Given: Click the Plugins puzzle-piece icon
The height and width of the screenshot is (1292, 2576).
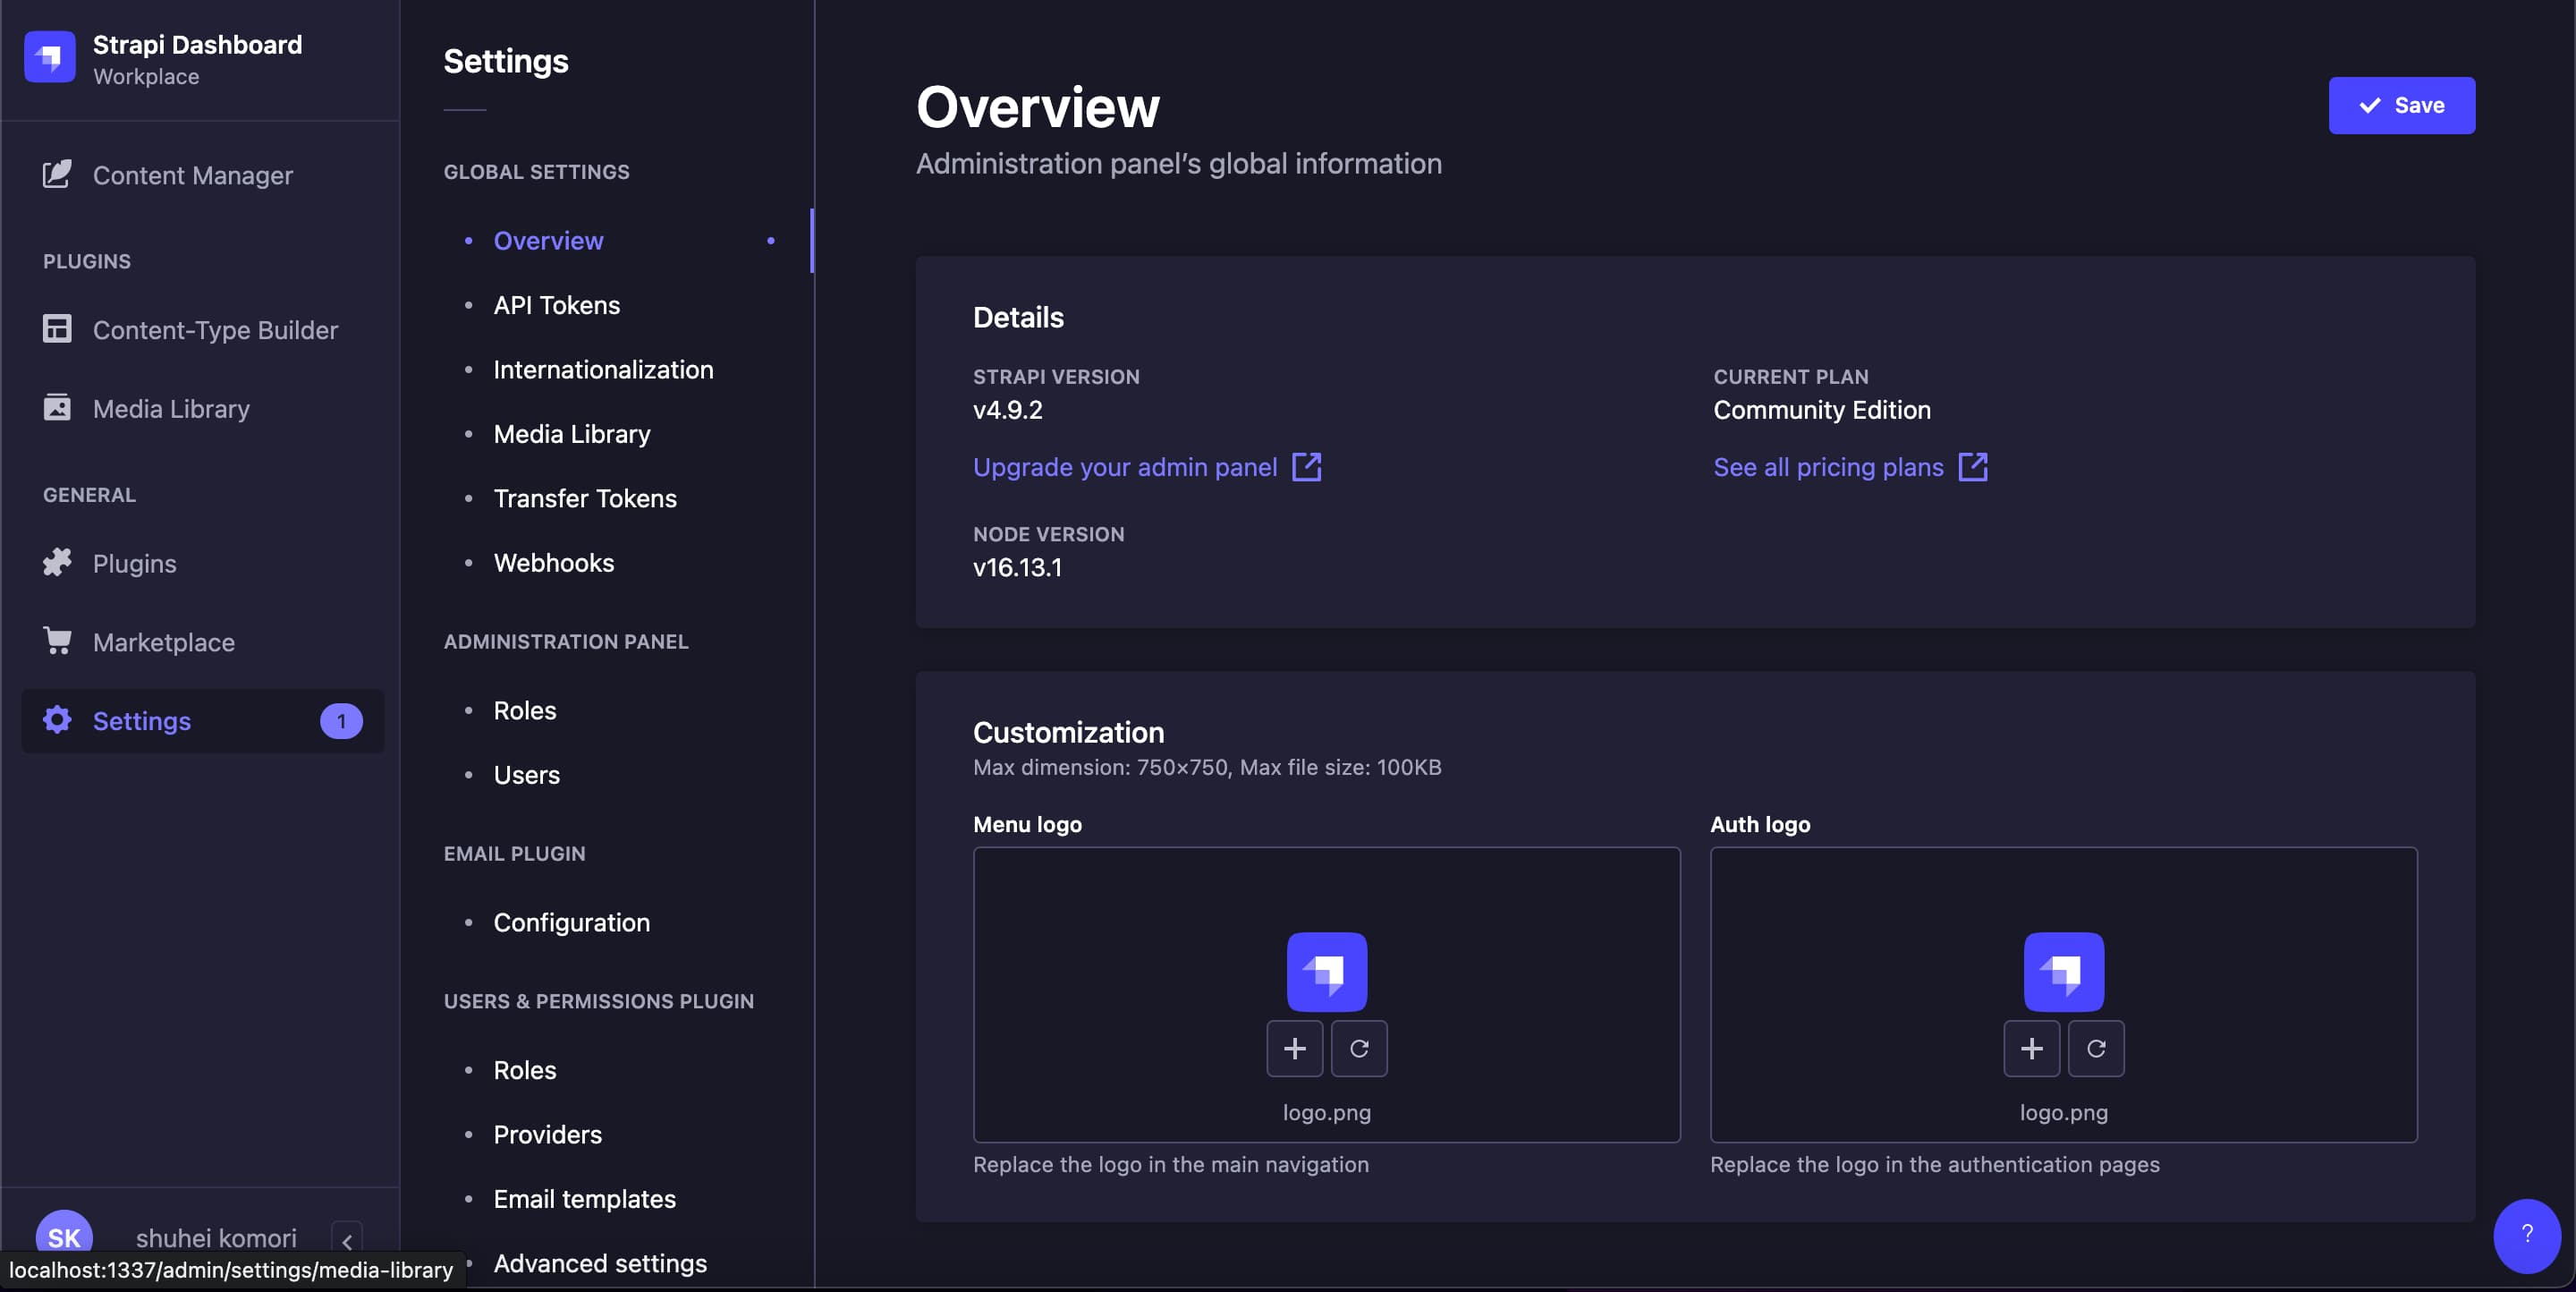Looking at the screenshot, I should [57, 562].
